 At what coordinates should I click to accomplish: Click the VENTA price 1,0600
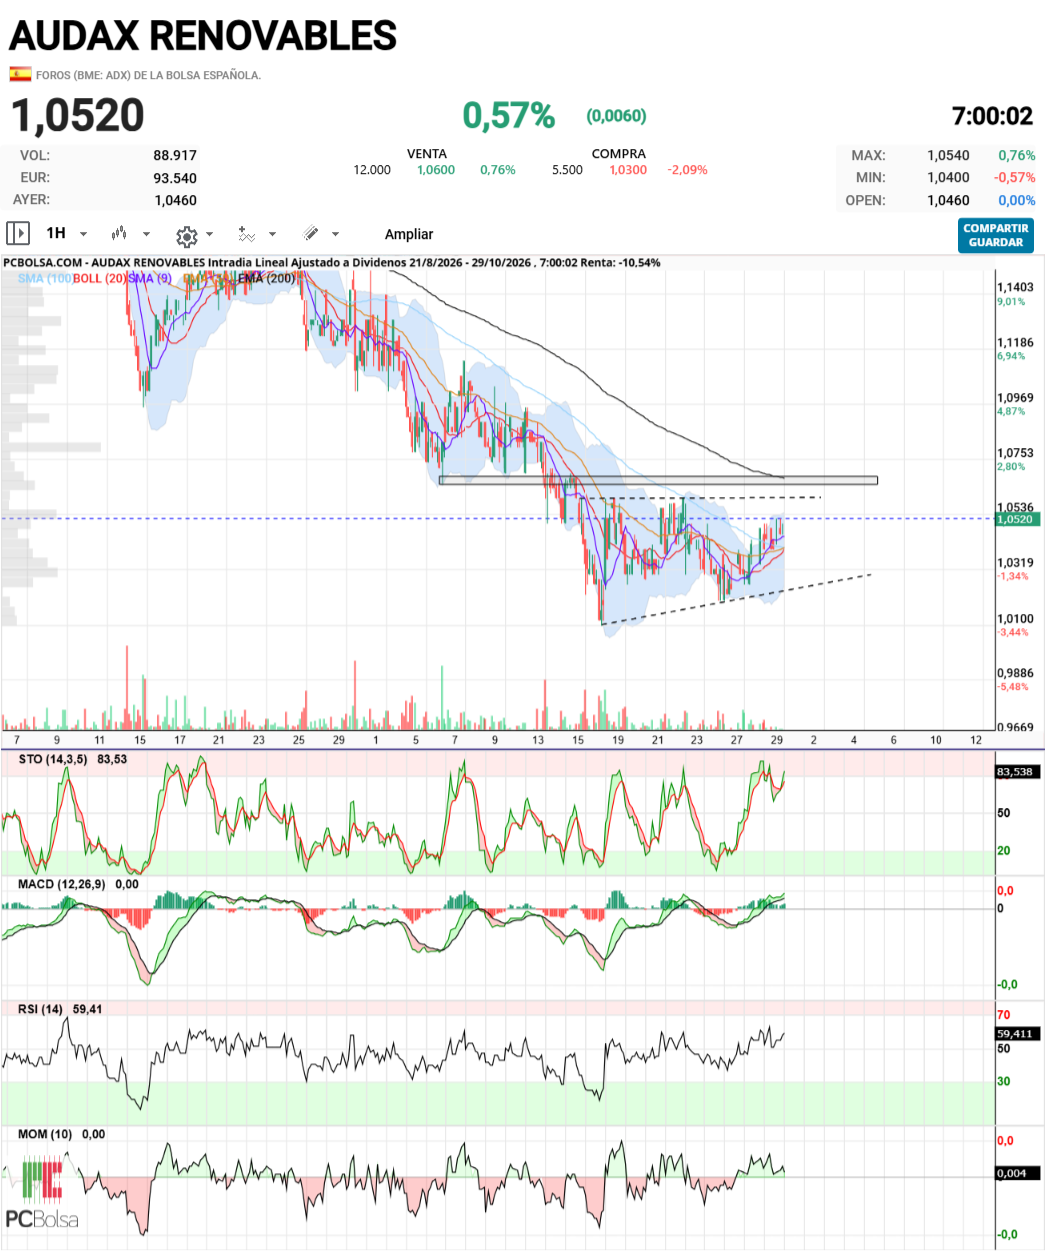(x=436, y=170)
